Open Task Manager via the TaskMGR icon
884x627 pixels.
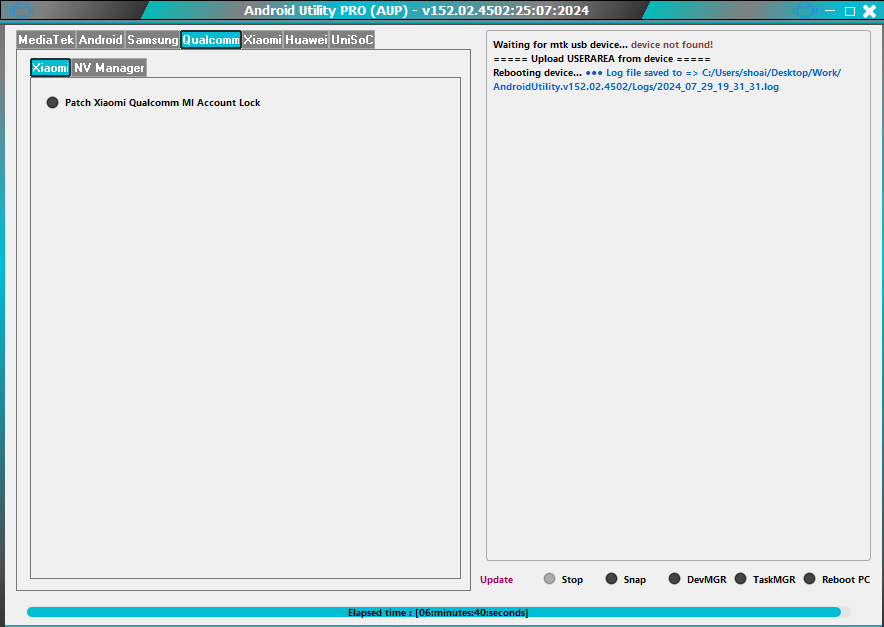(x=740, y=578)
